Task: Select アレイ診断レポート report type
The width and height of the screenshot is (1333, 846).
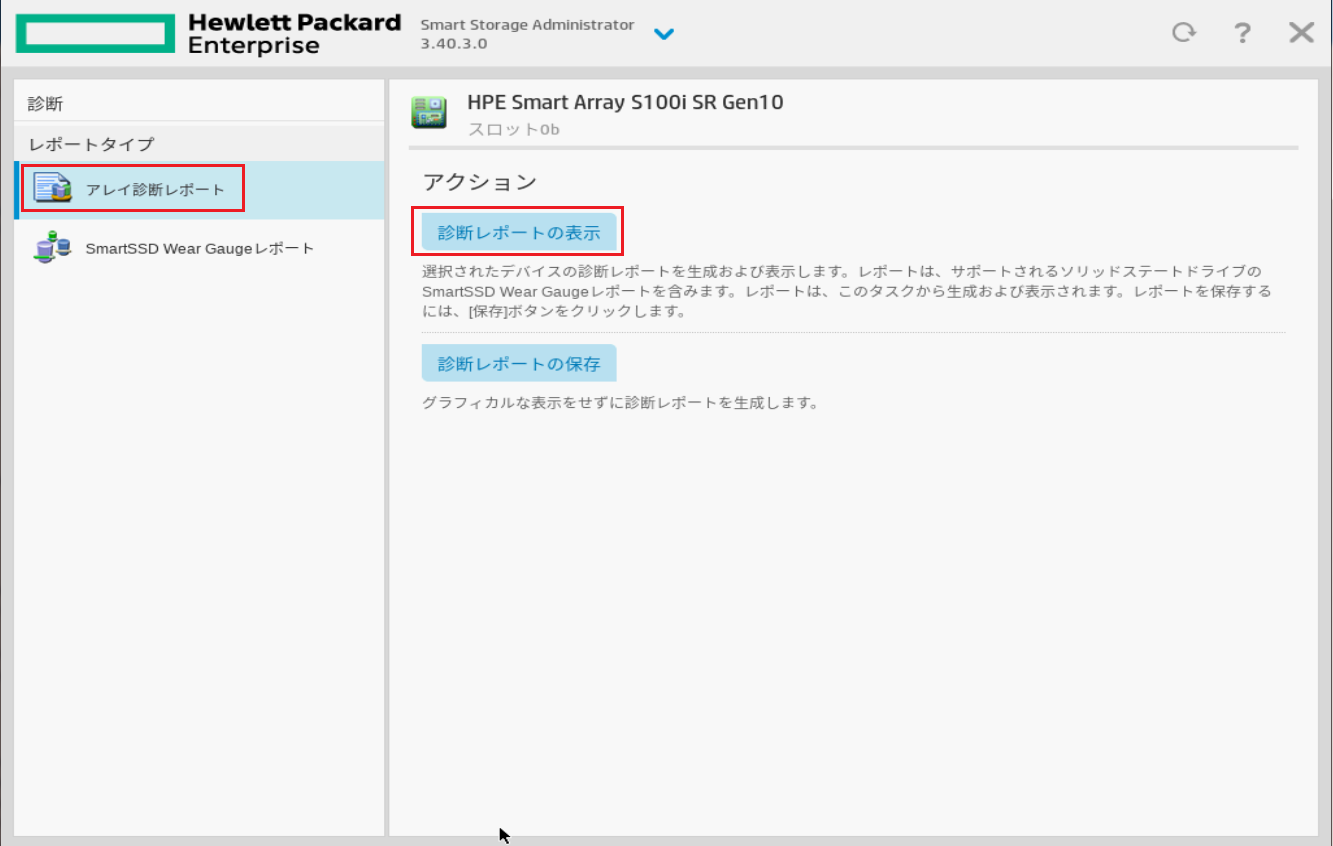Action: 199,190
